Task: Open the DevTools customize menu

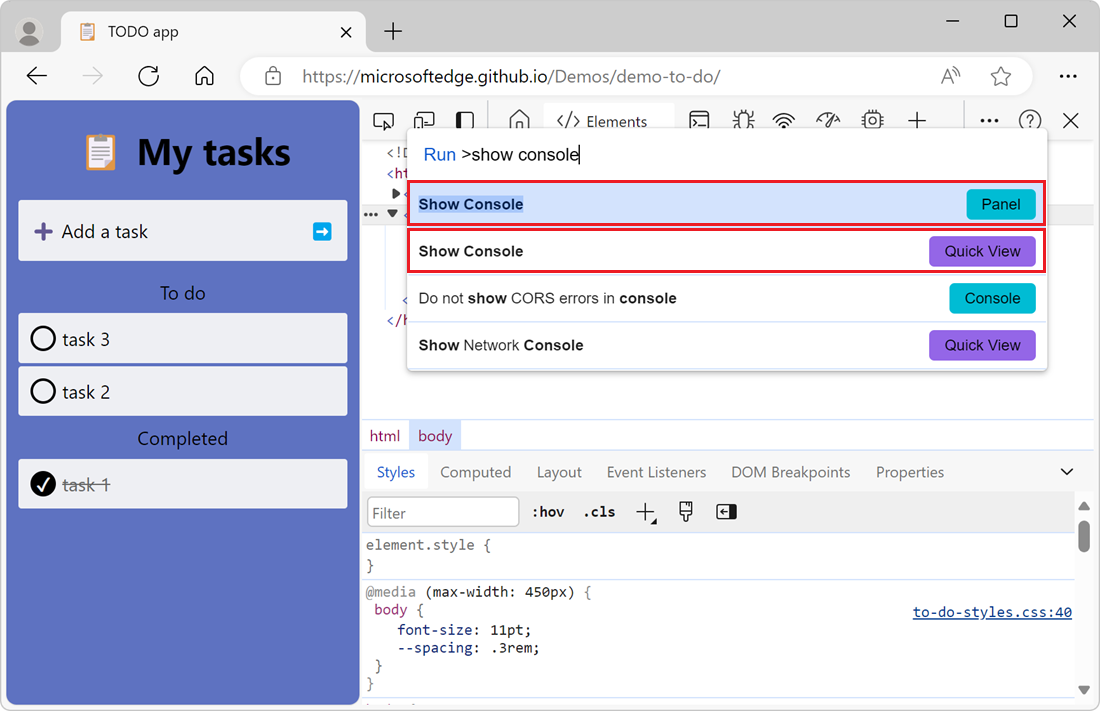Action: pos(989,120)
